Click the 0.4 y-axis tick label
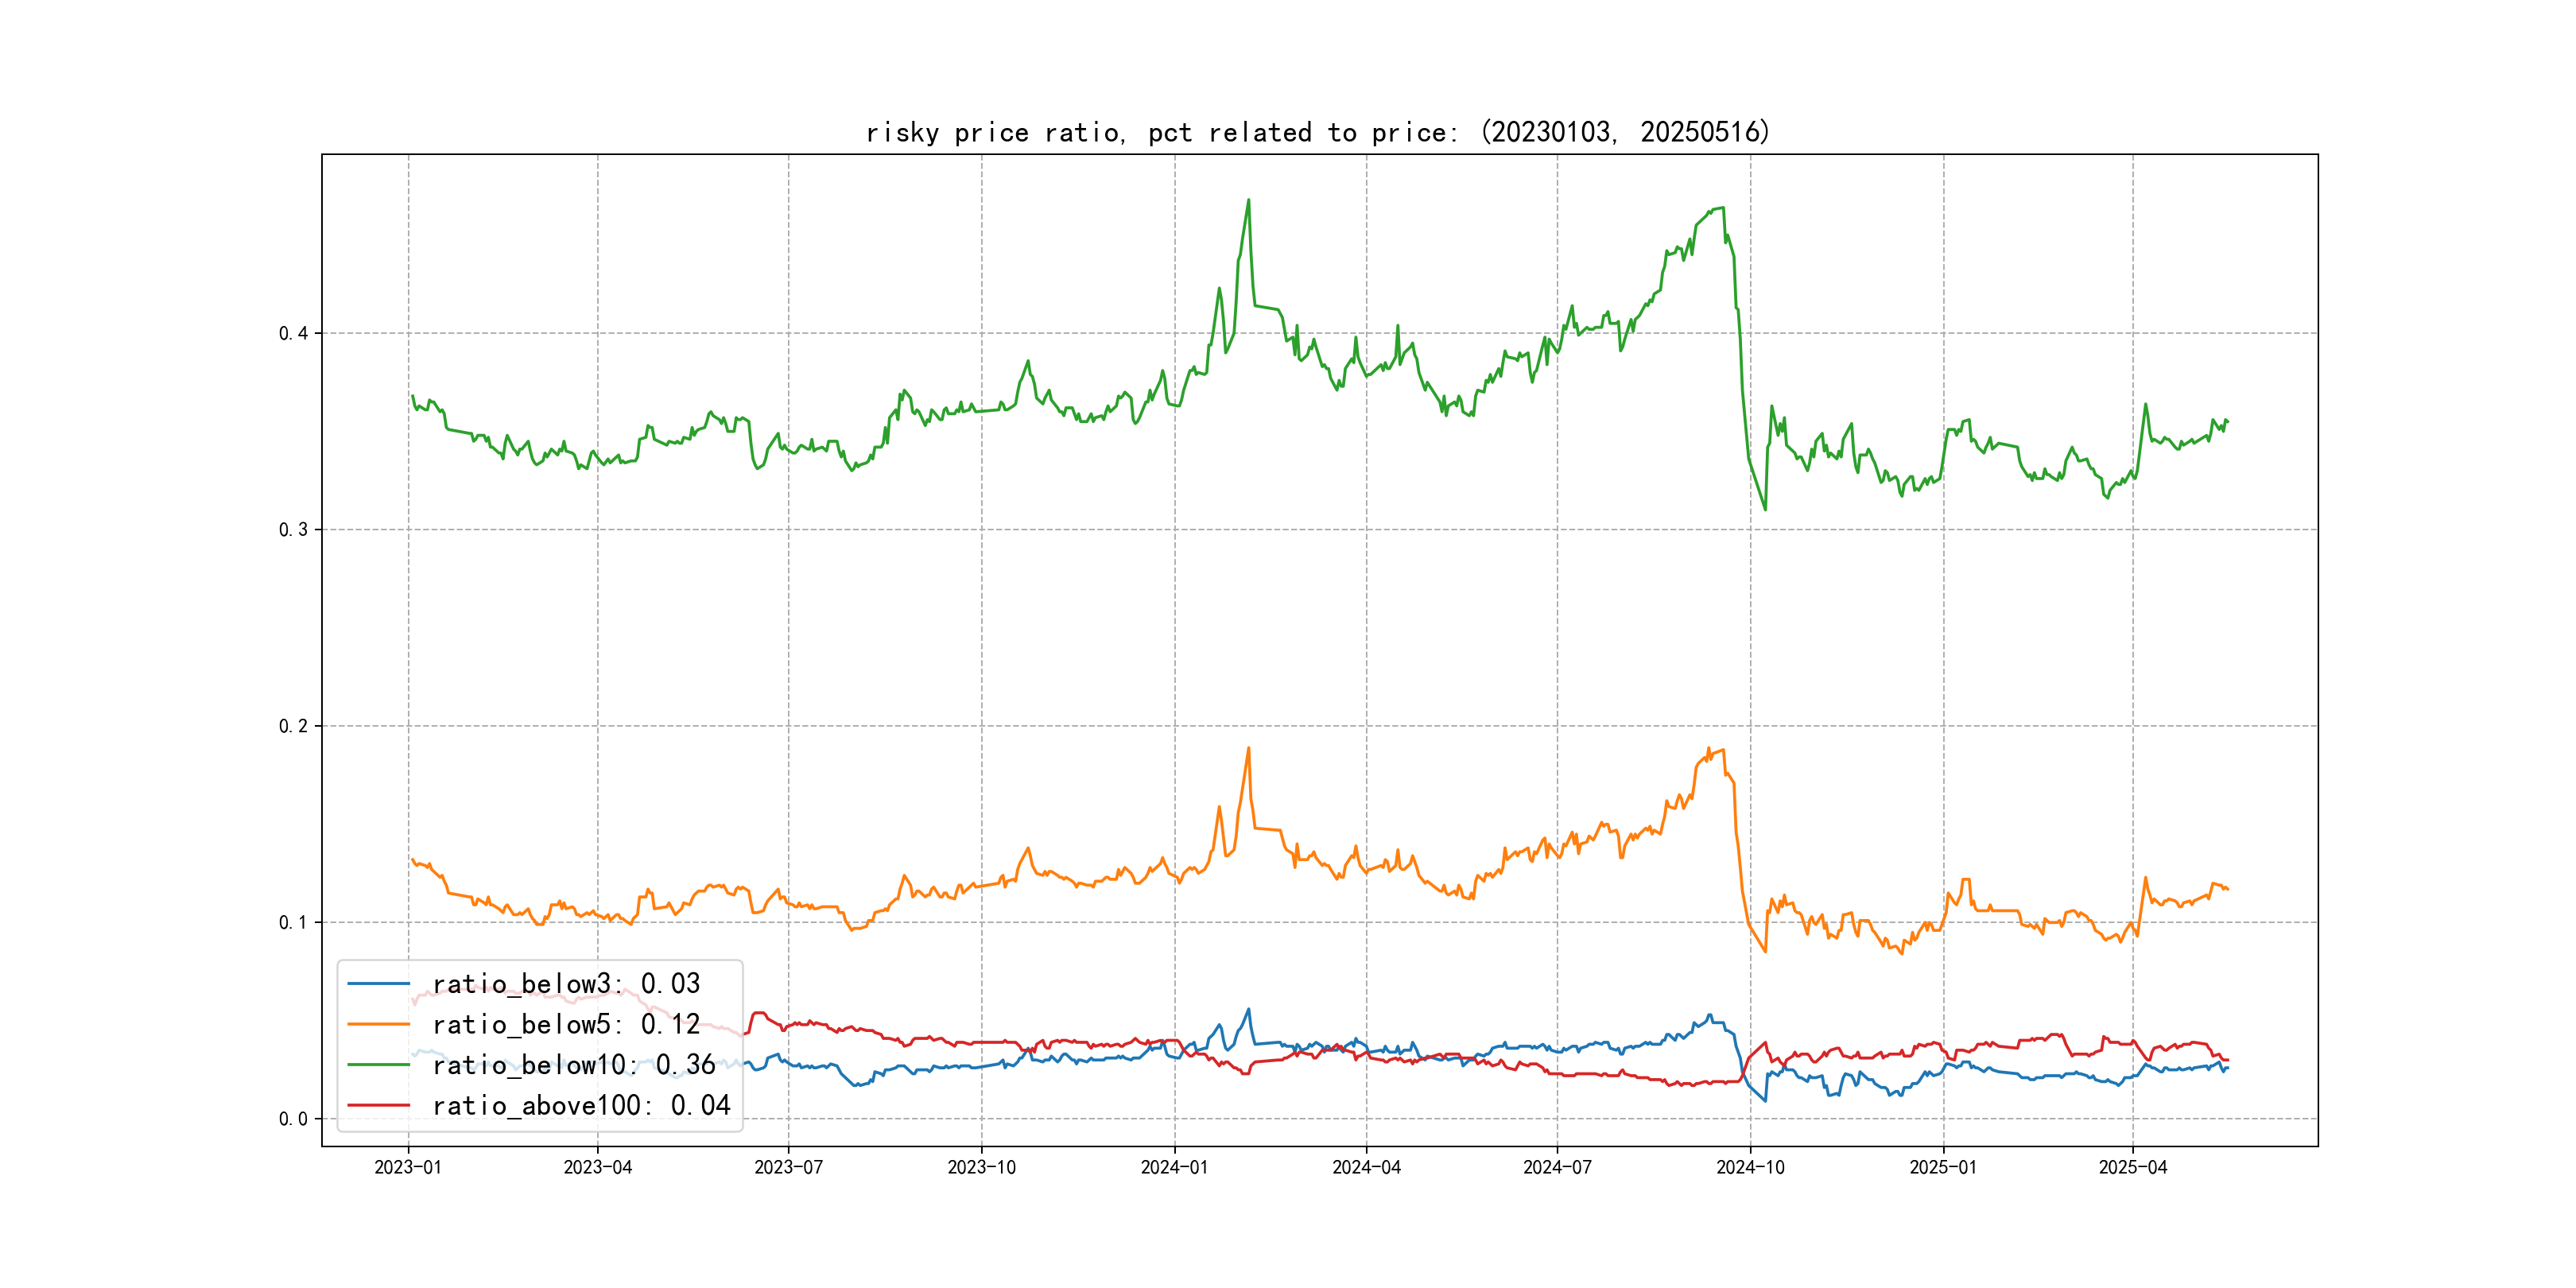This screenshot has height=1288, width=2576. point(293,334)
